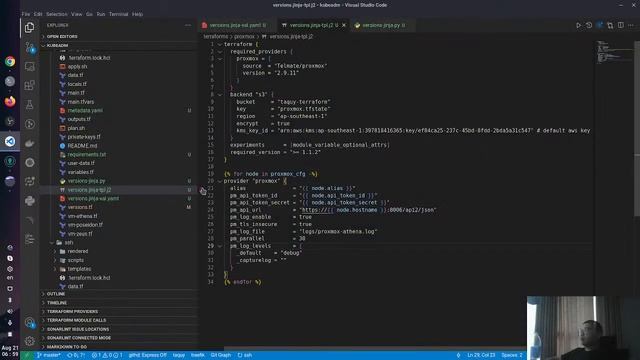
Task: Open the Explorer Views and More Actions ellipsis
Action: pos(188,25)
